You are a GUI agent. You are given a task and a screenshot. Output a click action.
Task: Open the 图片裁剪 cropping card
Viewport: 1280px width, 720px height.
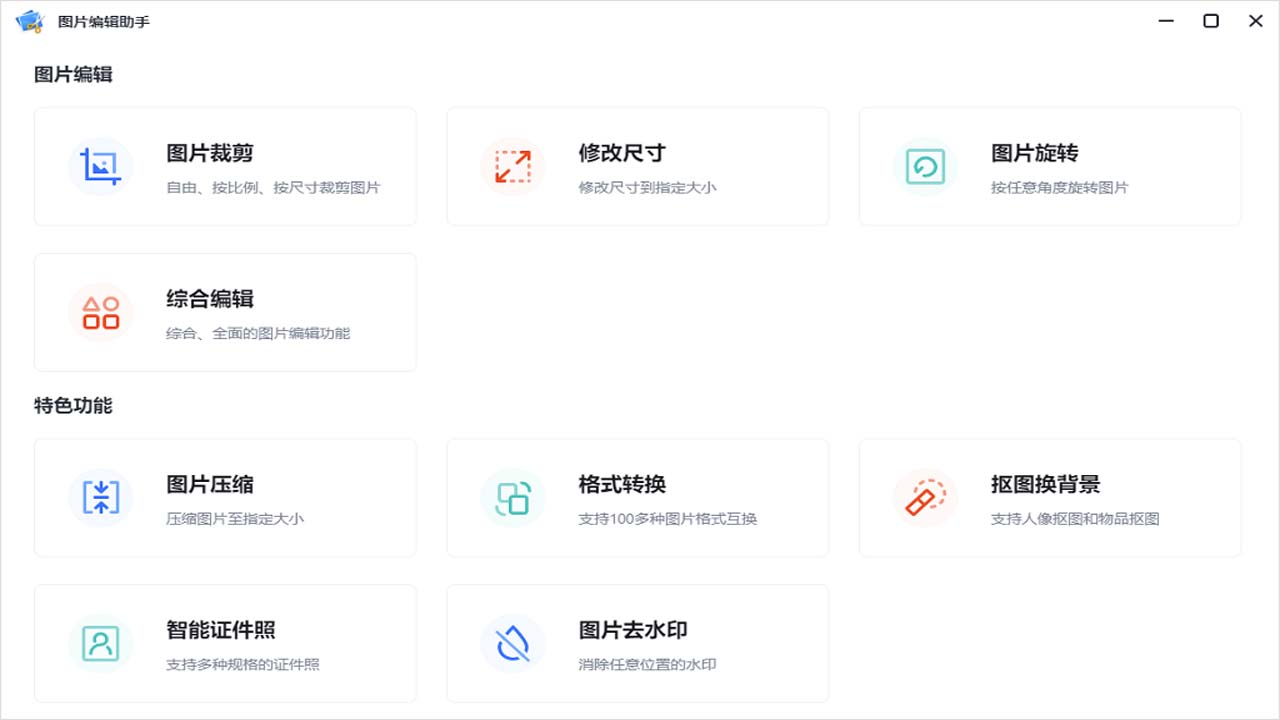(x=225, y=167)
